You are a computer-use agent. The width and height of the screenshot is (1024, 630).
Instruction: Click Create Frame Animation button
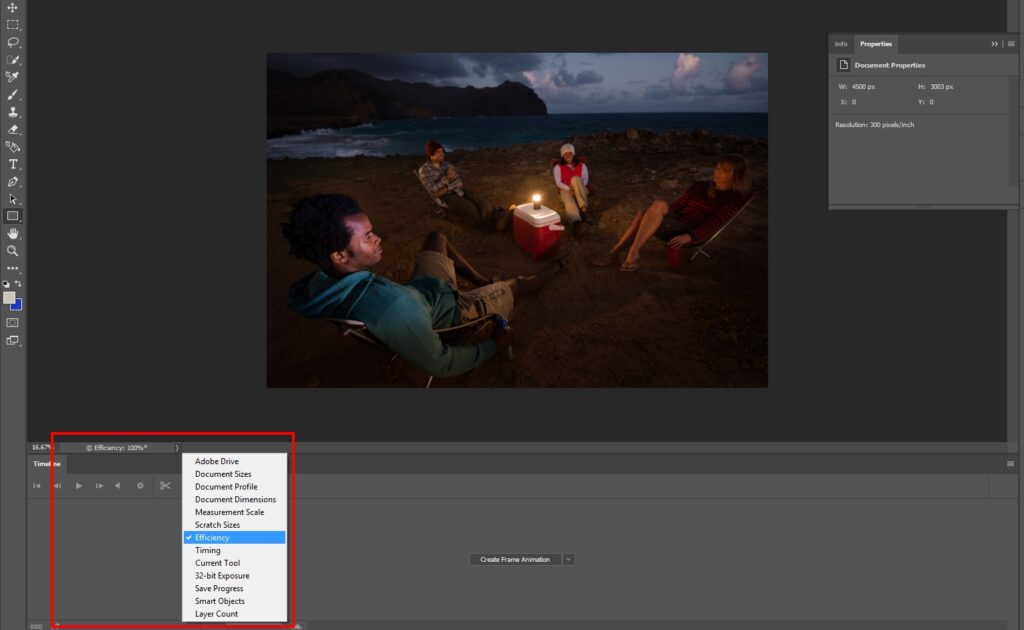point(515,559)
